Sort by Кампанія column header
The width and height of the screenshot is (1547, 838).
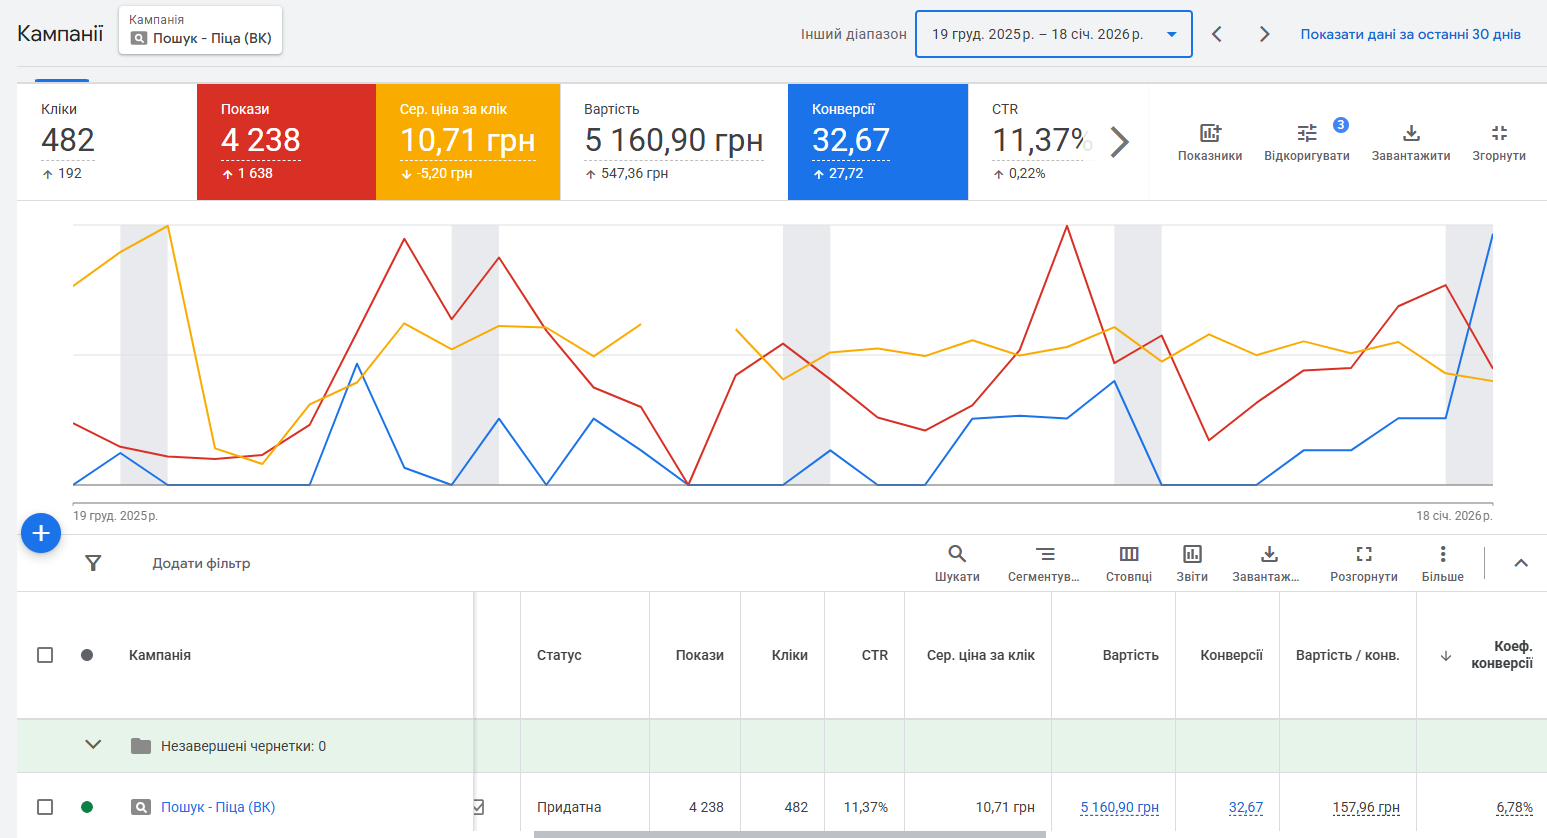pos(160,655)
